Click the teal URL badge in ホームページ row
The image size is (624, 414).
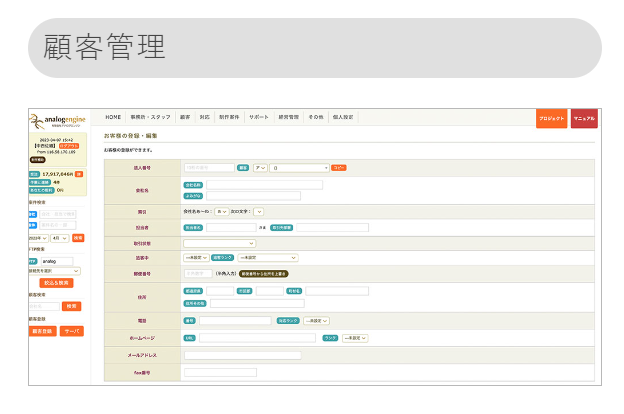(189, 338)
